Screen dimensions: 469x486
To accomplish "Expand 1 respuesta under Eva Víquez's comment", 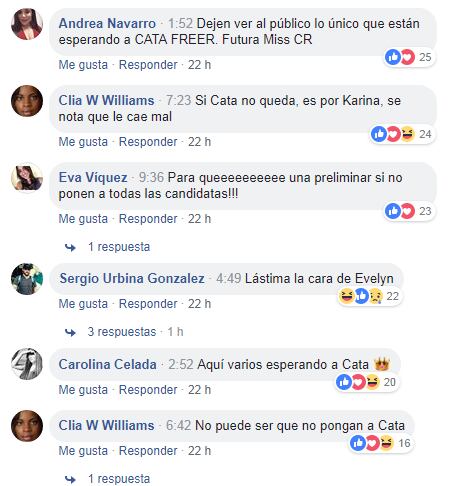I will coord(119,247).
